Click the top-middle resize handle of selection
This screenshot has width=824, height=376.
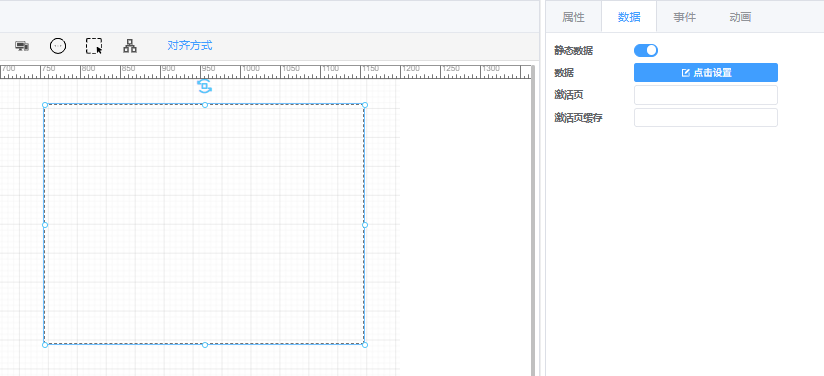tap(205, 105)
